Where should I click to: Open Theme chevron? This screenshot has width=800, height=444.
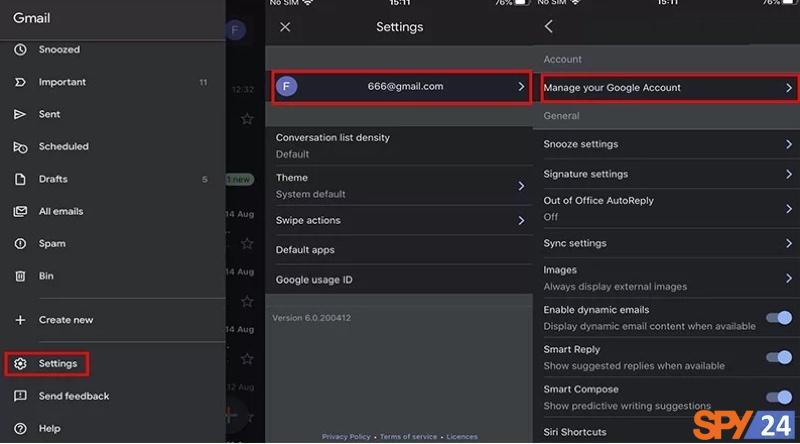(521, 186)
